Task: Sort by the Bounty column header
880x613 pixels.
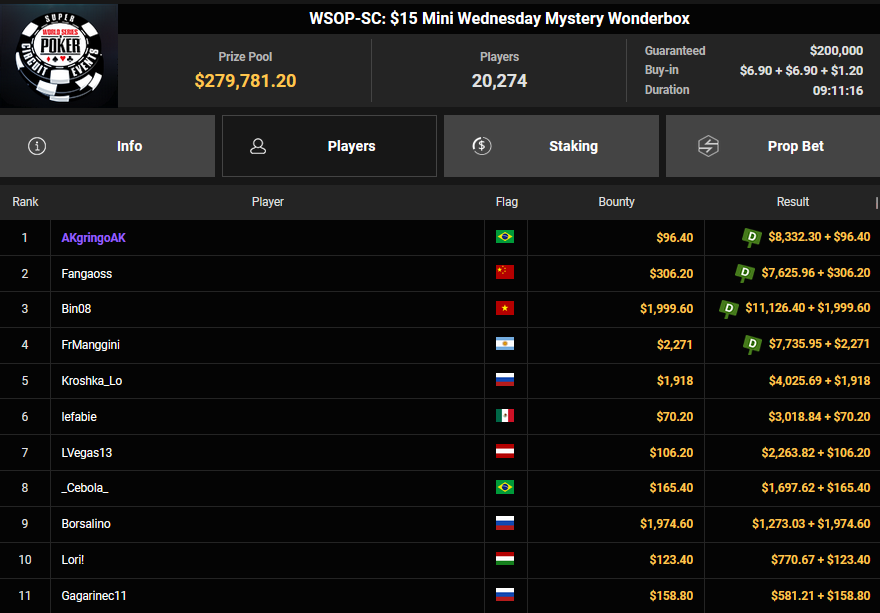Action: (x=616, y=202)
